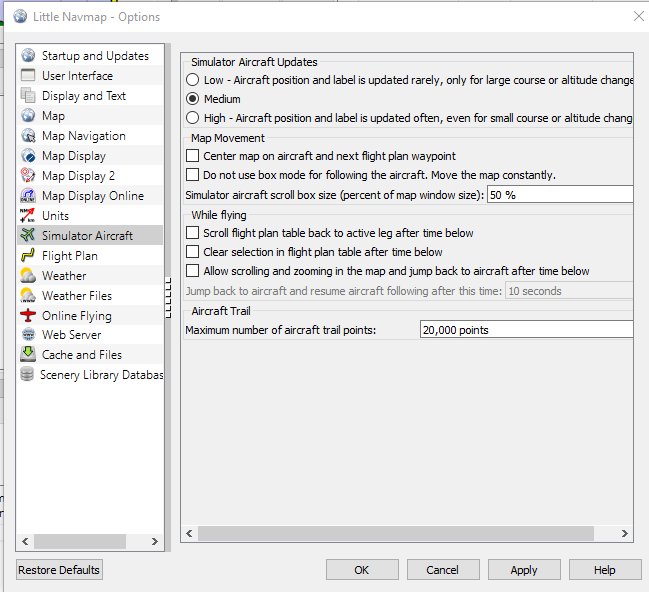This screenshot has width=649, height=592.
Task: Click the Map Display Online icon
Action: pyautogui.click(x=28, y=195)
